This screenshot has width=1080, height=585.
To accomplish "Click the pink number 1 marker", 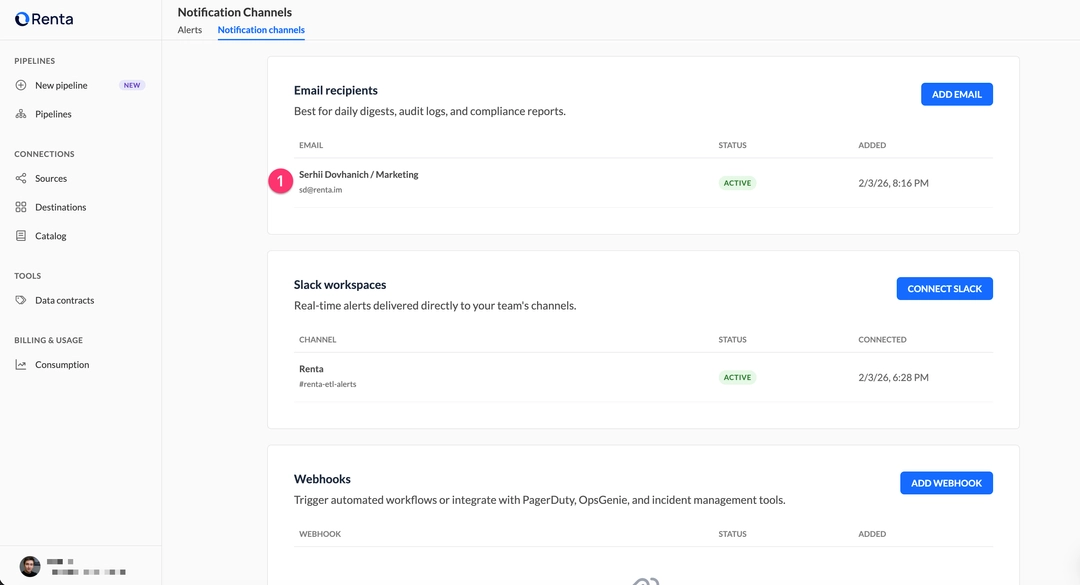I will point(281,181).
